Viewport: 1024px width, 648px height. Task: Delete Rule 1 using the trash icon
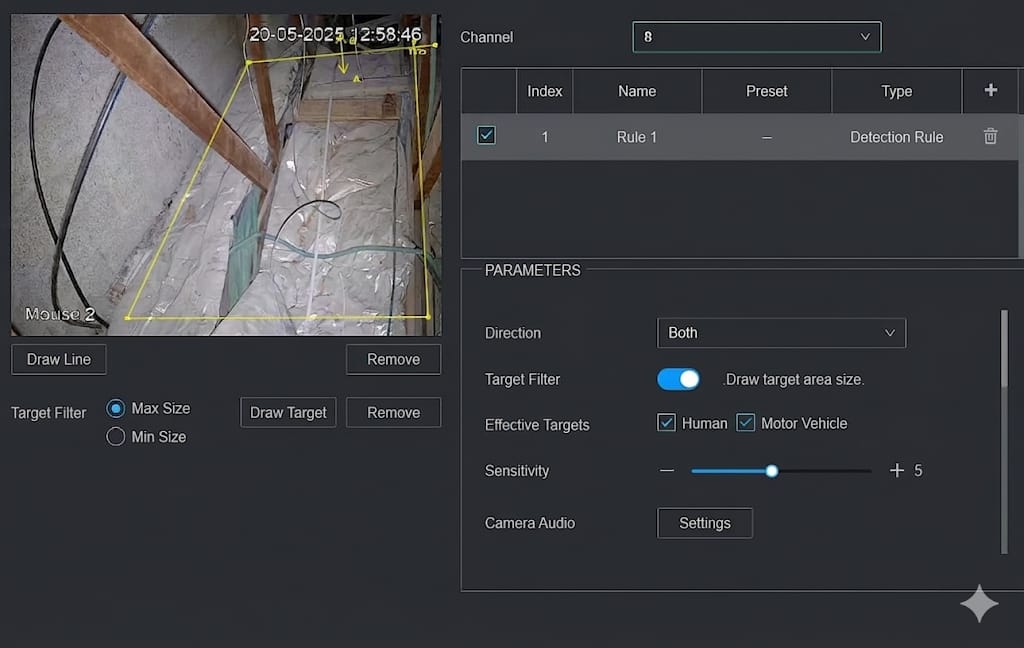tap(990, 137)
